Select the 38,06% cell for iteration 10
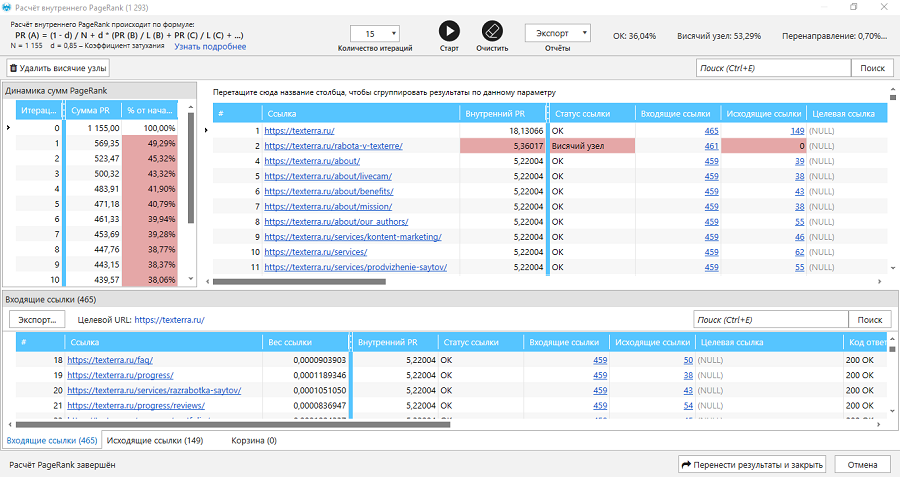 tap(149, 280)
